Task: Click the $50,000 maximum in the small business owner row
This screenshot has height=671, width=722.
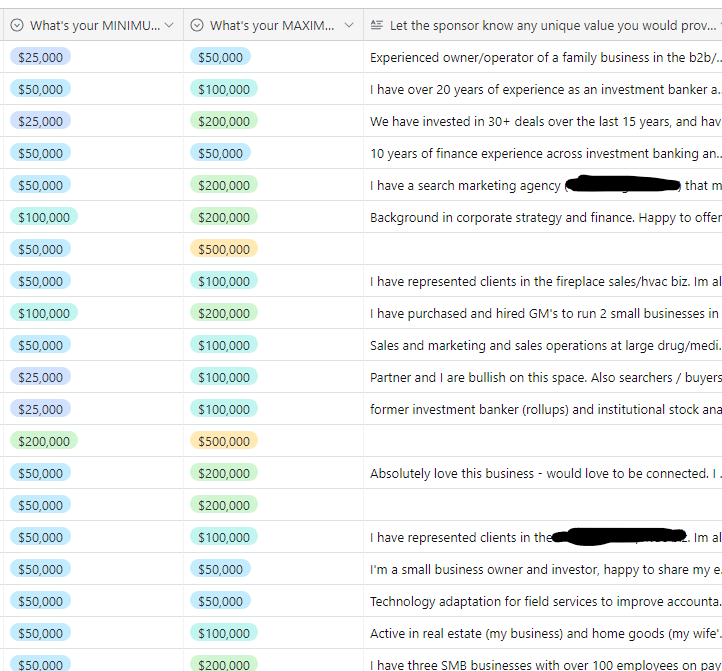Action: click(221, 569)
